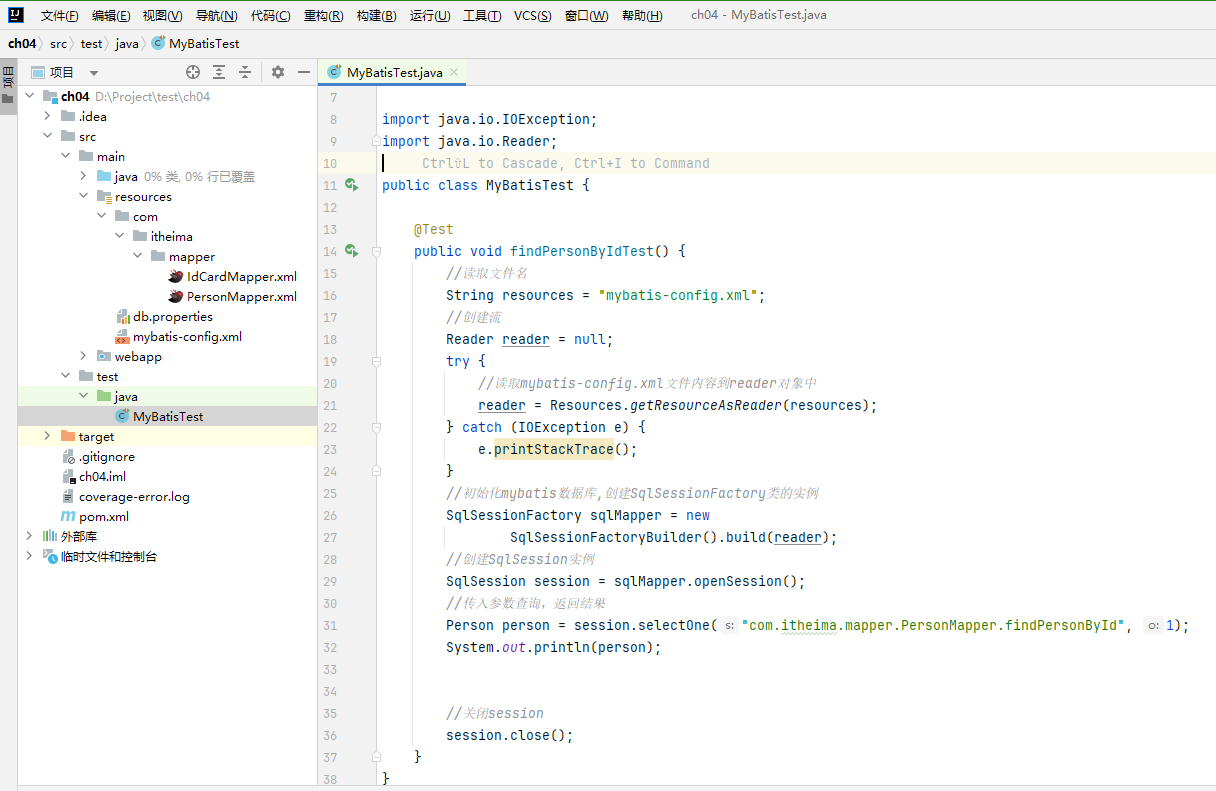Open the Project view selector dropdown
The height and width of the screenshot is (791, 1216).
point(94,73)
